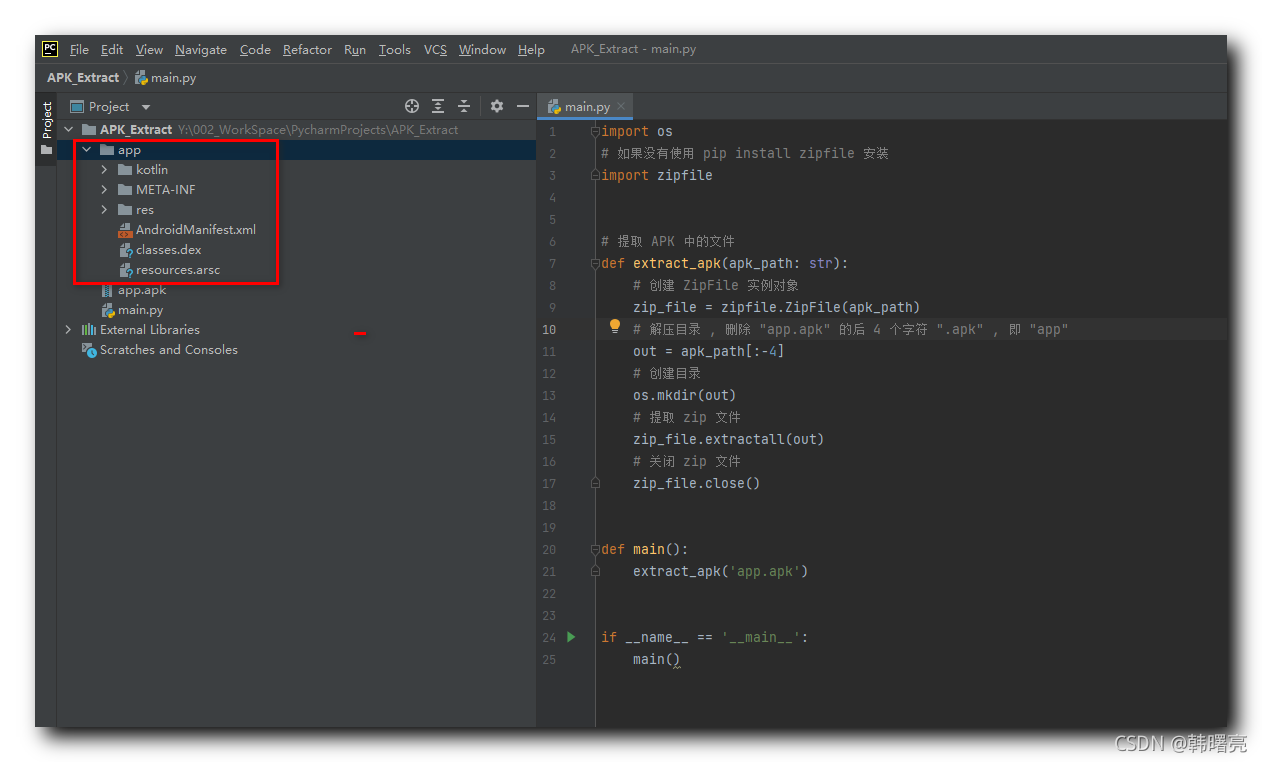This screenshot has width=1262, height=762.
Task: Click the APK_Extract breadcrumb
Action: click(83, 77)
